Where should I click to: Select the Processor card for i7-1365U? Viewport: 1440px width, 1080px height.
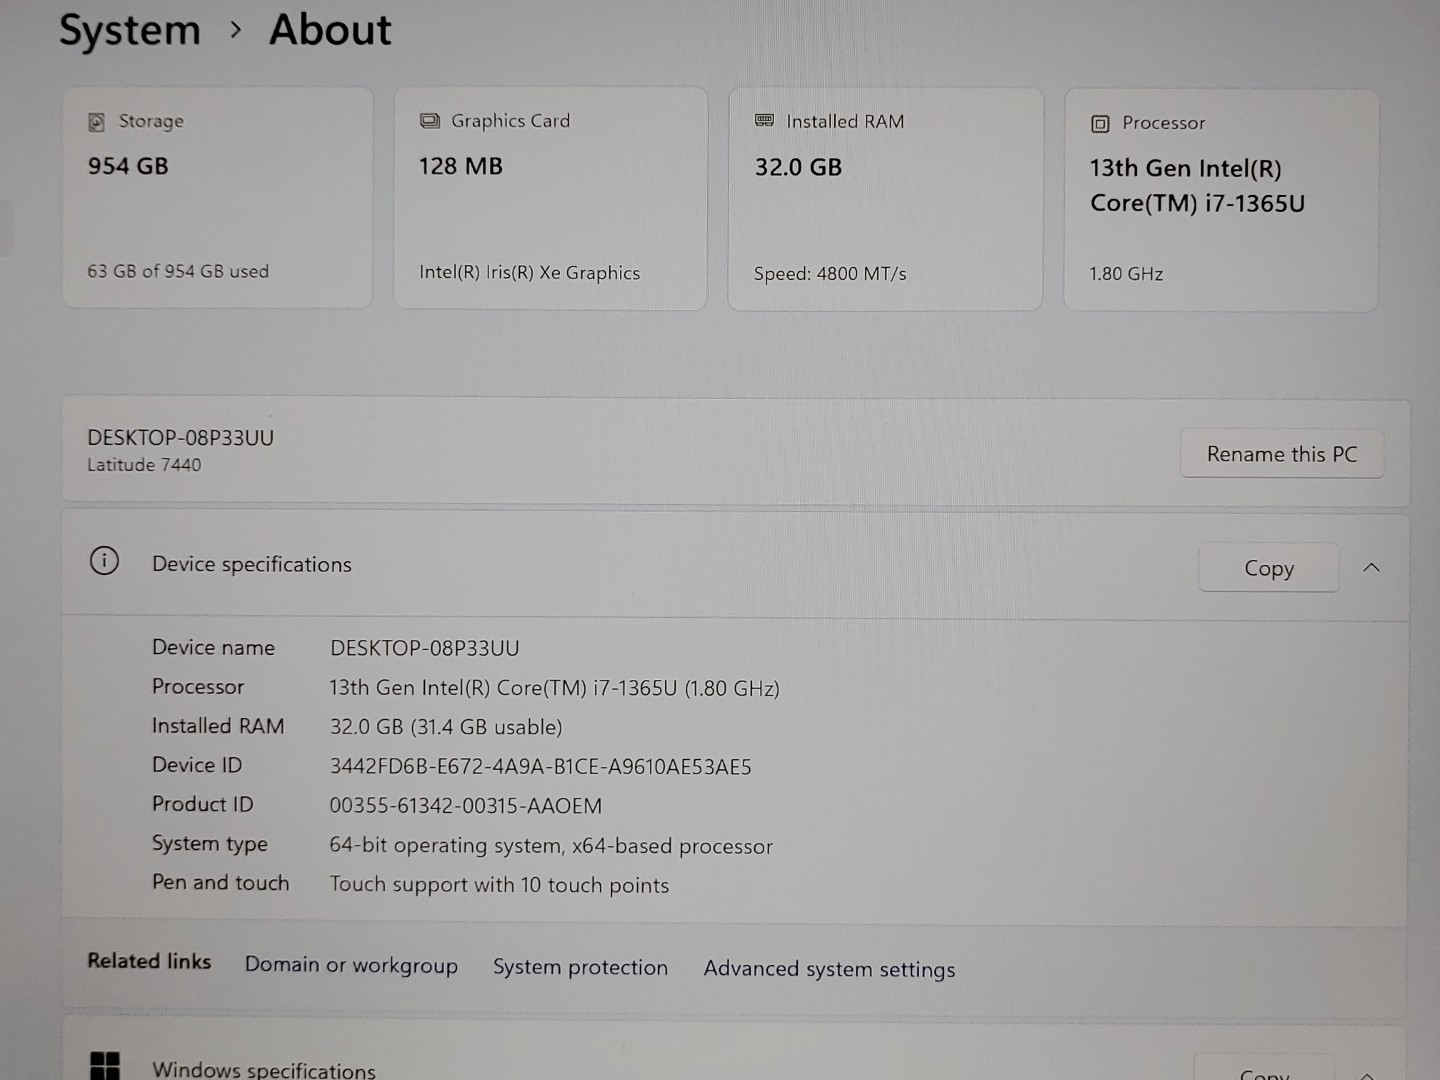tap(1220, 200)
